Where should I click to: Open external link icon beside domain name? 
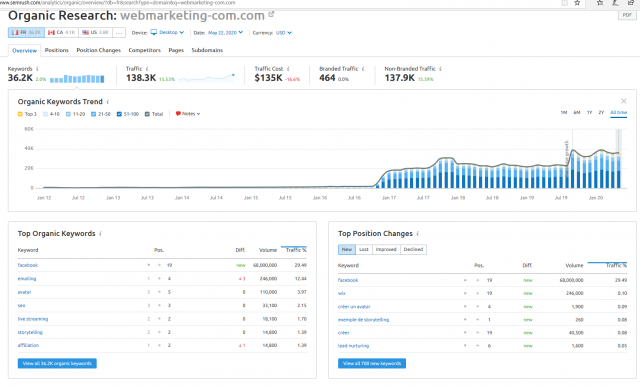[271, 15]
